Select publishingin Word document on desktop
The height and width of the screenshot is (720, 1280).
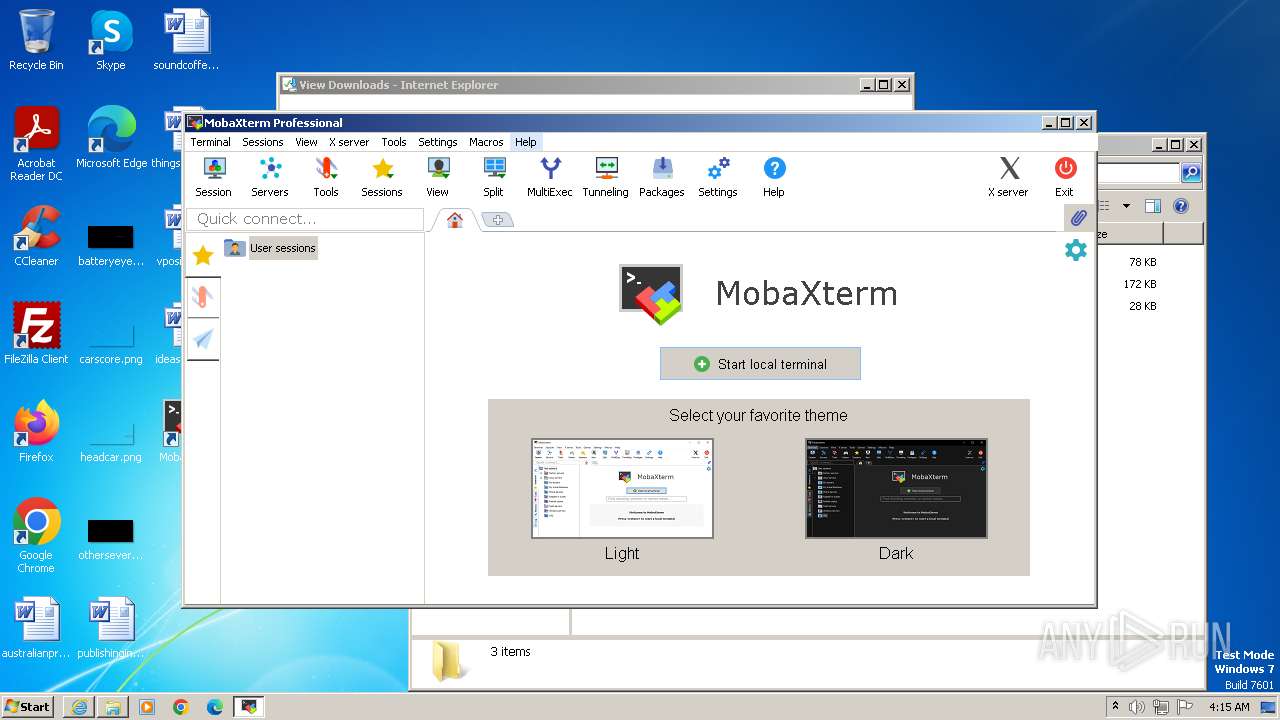pos(111,628)
